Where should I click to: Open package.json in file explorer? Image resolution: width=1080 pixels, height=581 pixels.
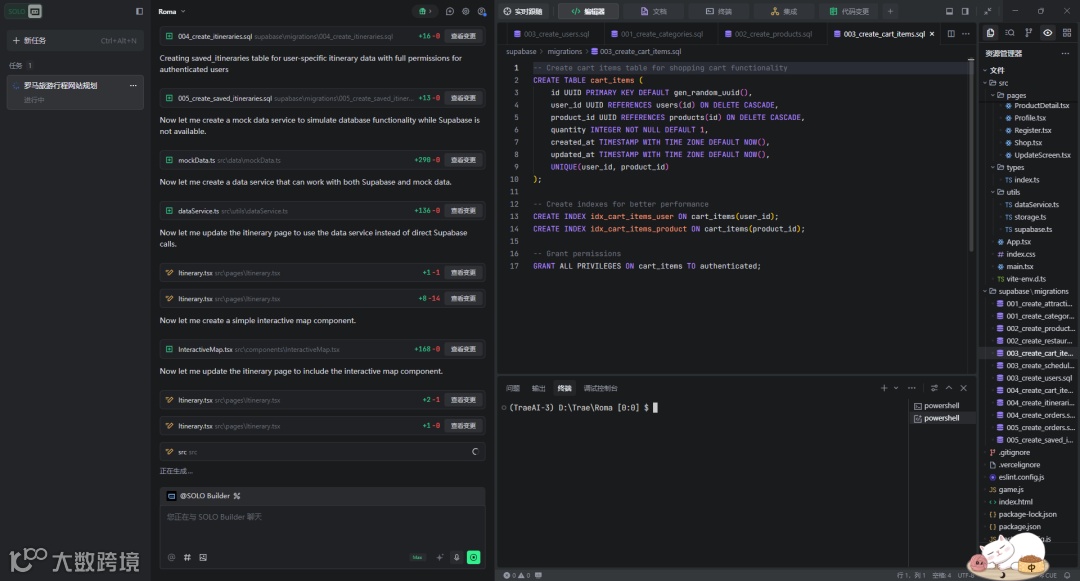click(1019, 526)
